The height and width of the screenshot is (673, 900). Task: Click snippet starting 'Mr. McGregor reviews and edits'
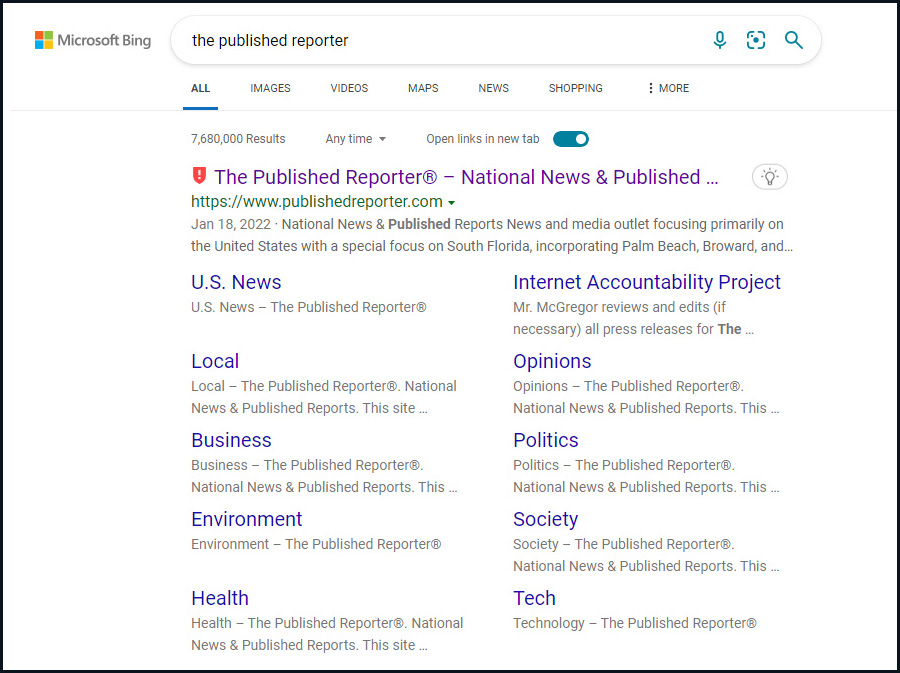(633, 318)
